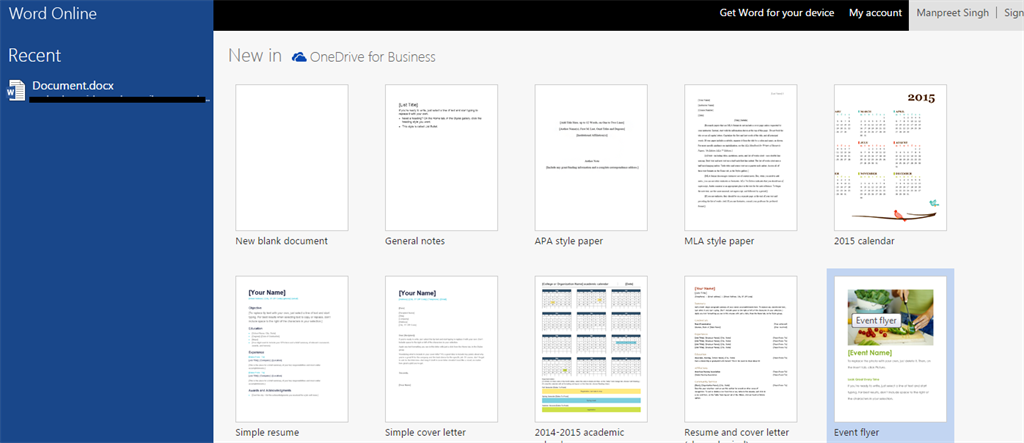Click the 'MLA style paper' label
Screen dimensions: 1024x443
(719, 241)
